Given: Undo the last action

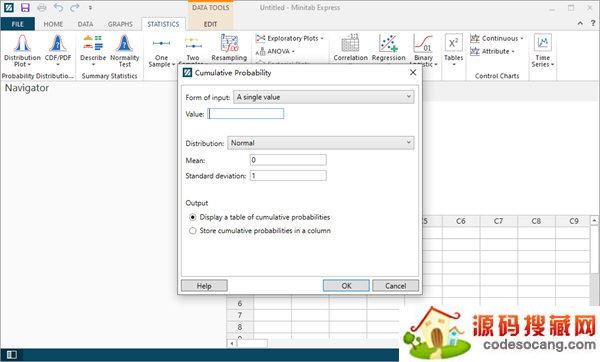Looking at the screenshot, I should 58,7.
